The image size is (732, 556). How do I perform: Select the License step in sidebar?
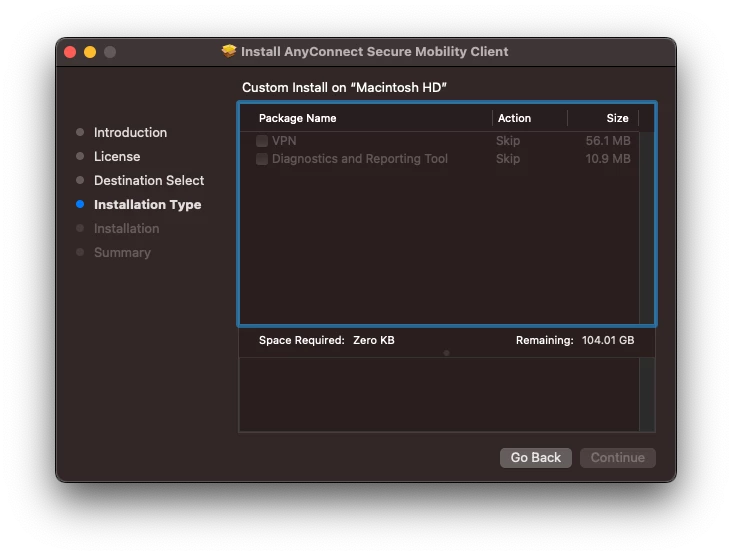117,156
